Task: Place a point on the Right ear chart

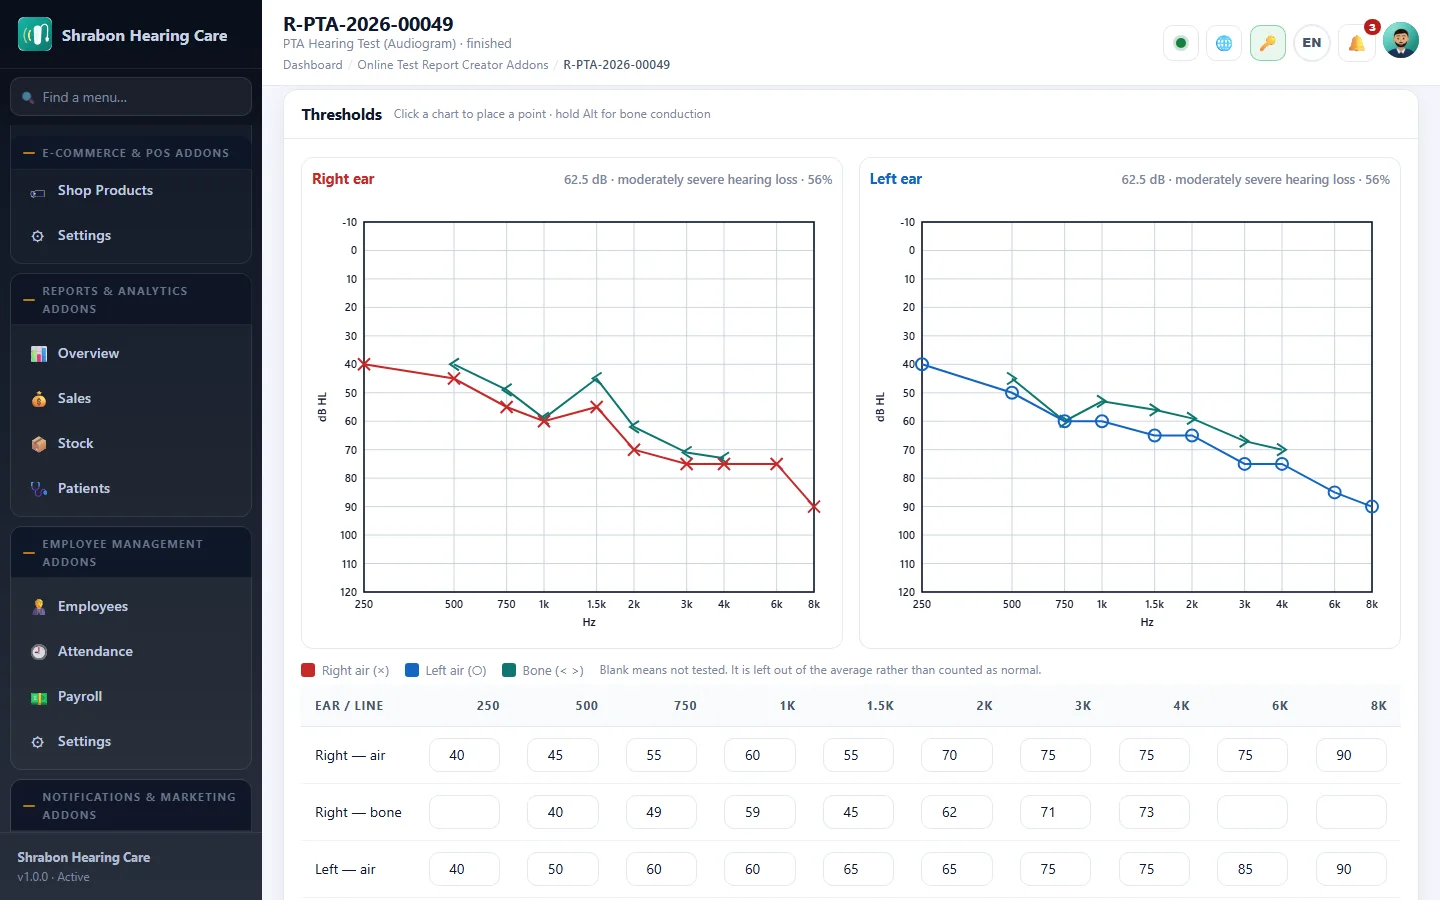Action: pyautogui.click(x=589, y=407)
